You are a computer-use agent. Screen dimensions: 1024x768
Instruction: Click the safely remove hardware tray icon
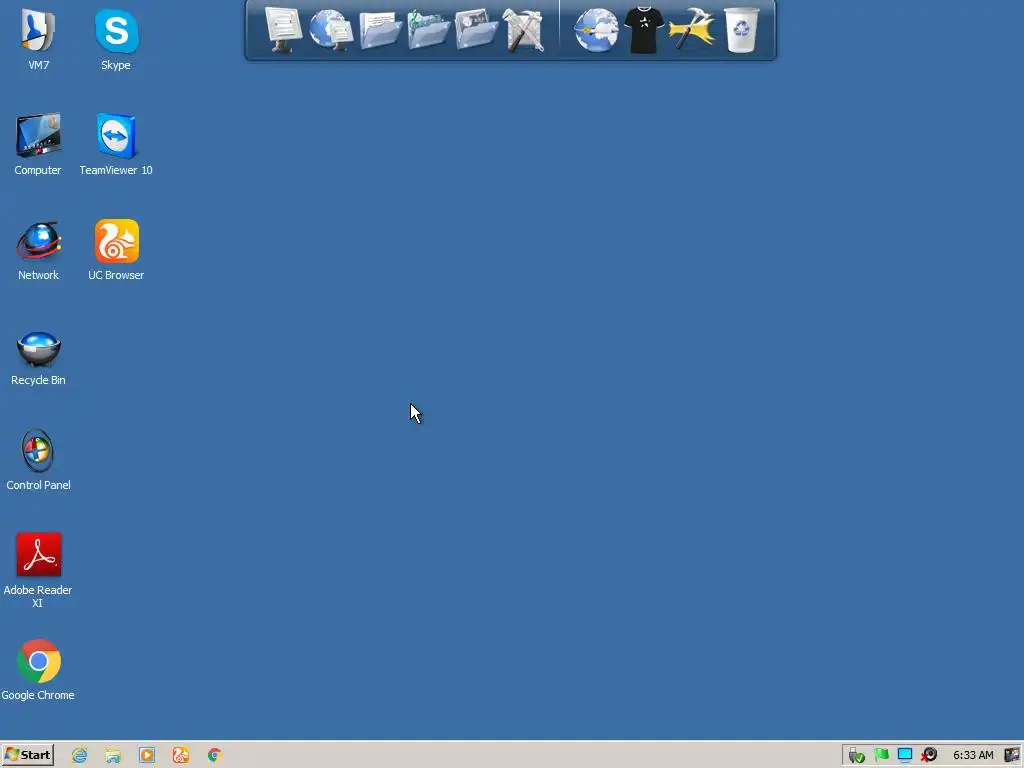(x=856, y=756)
